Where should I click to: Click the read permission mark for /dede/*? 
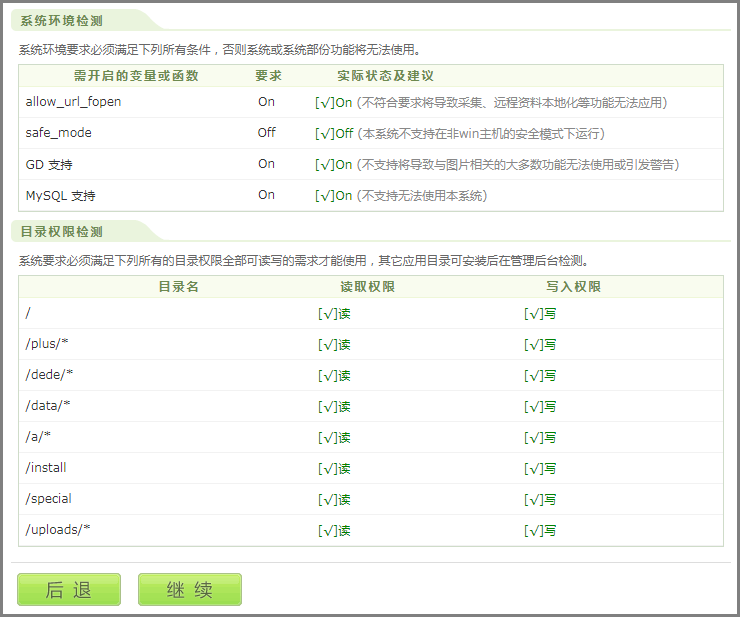334,375
